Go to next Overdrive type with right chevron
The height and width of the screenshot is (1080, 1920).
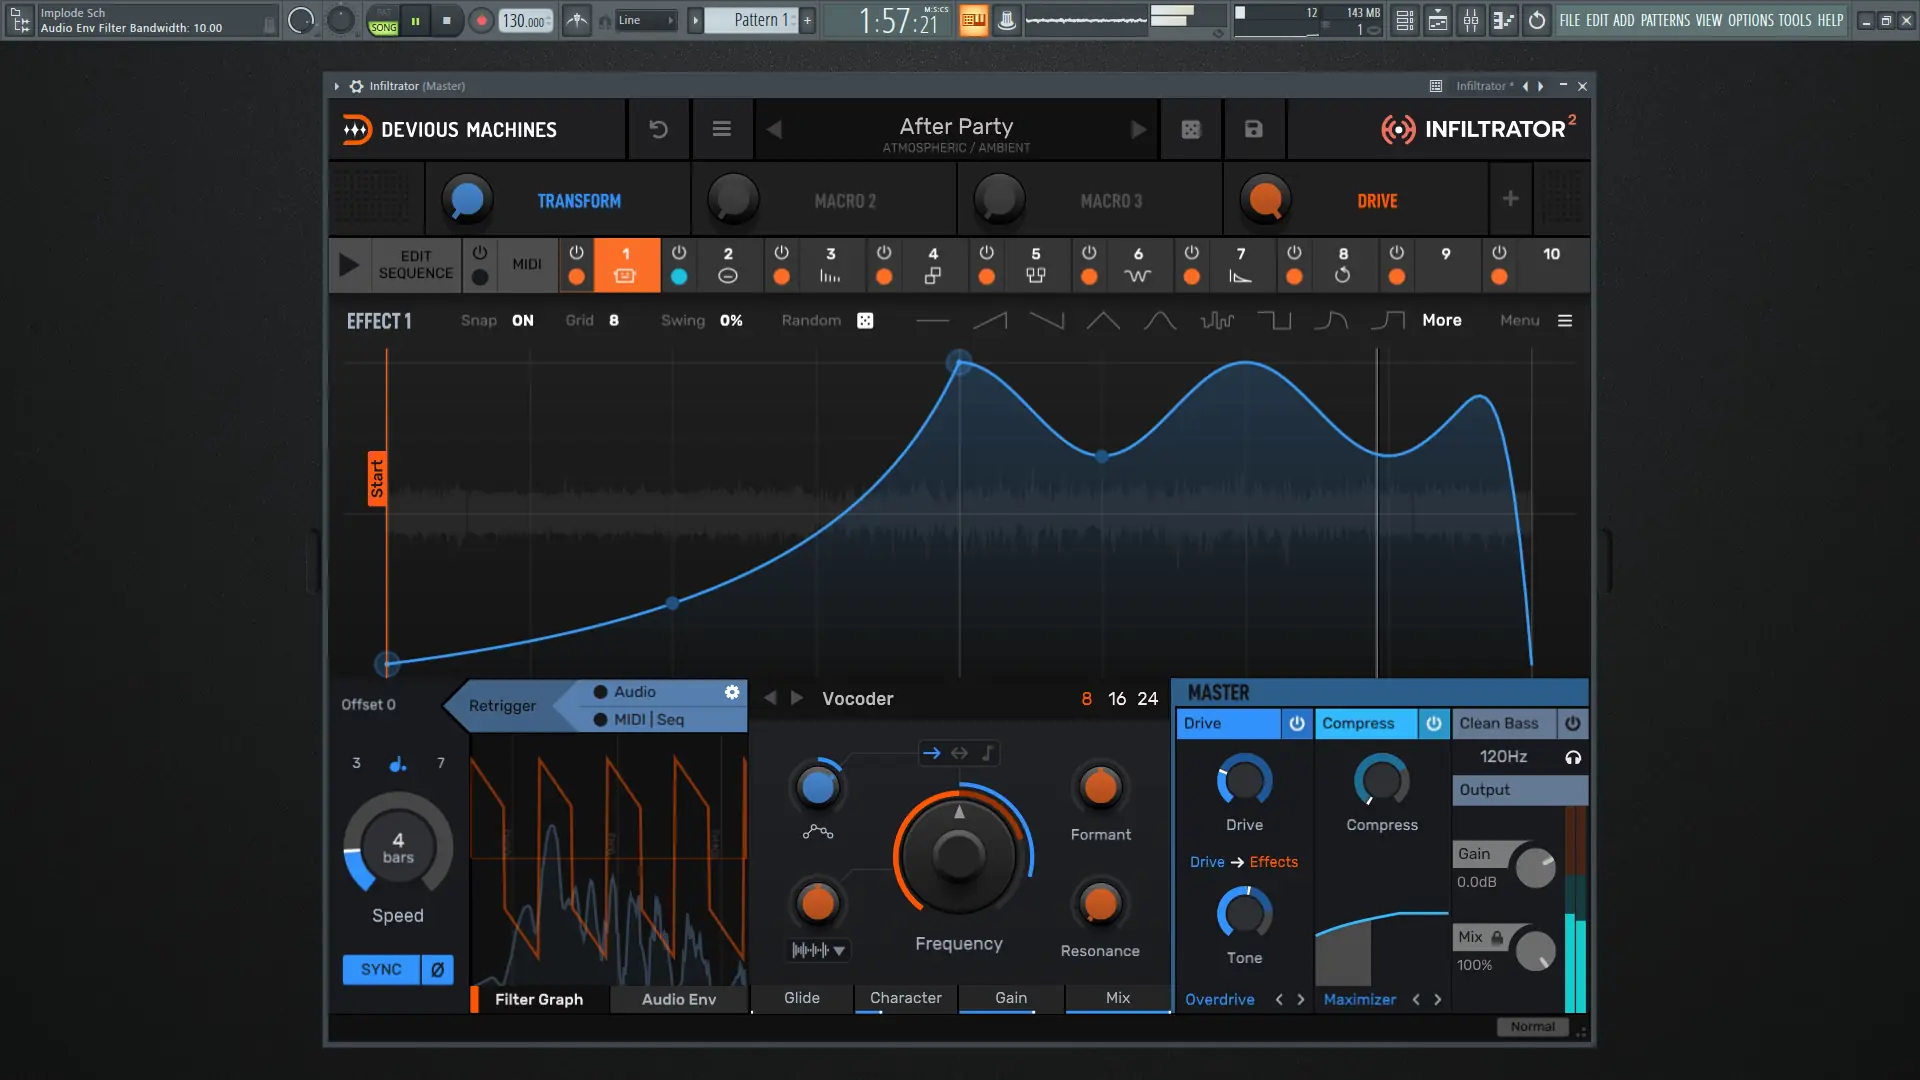coord(1301,999)
